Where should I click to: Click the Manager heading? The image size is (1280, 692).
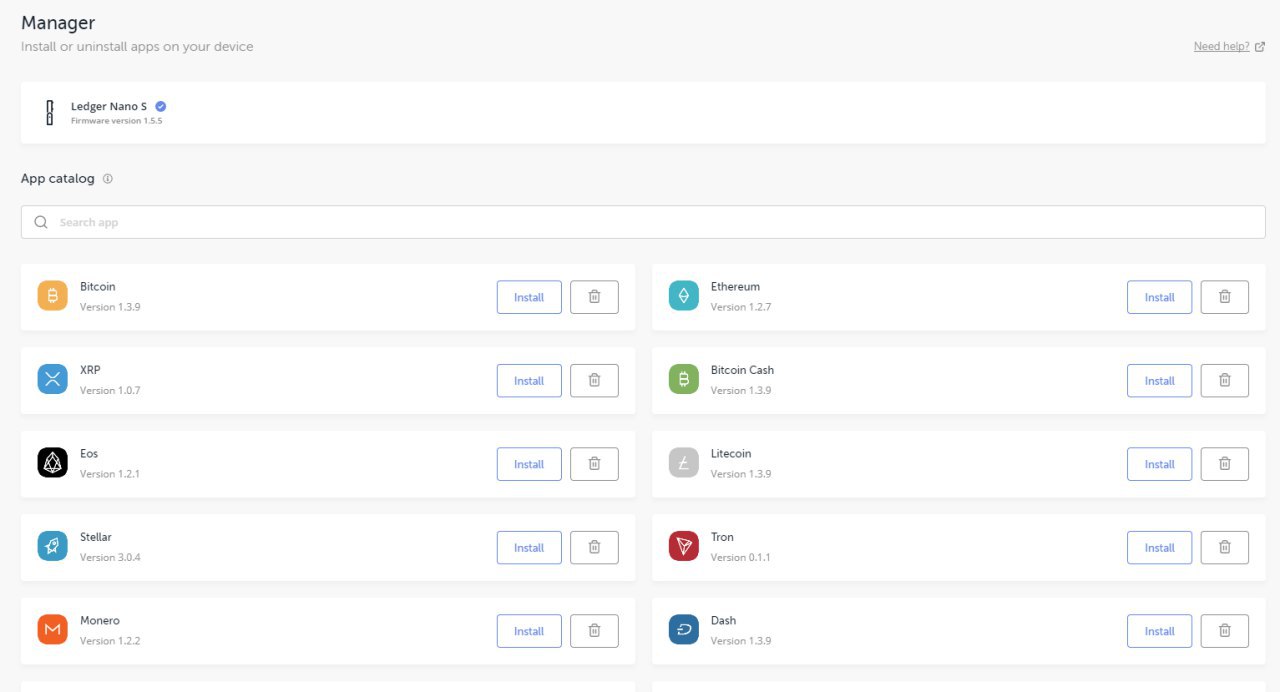[x=58, y=22]
